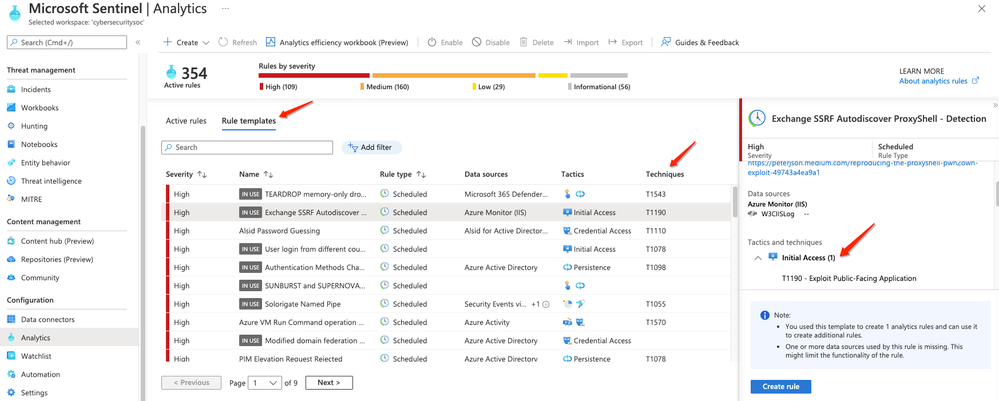Click the Threat intelligence sidebar icon
This screenshot has width=999, height=401.
11,181
